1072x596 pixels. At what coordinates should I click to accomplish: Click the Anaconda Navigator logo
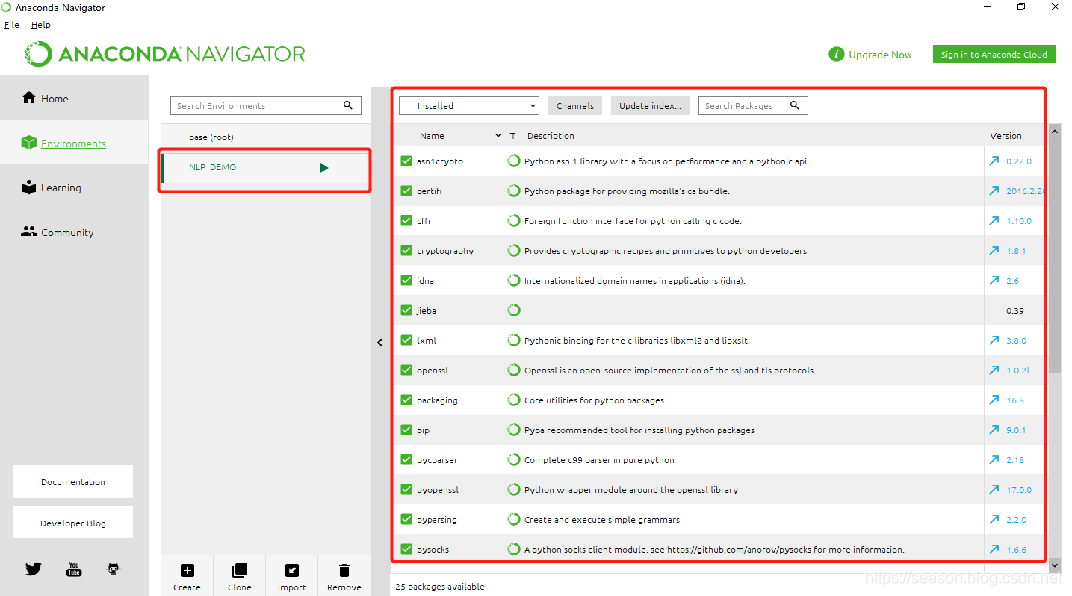[x=165, y=54]
